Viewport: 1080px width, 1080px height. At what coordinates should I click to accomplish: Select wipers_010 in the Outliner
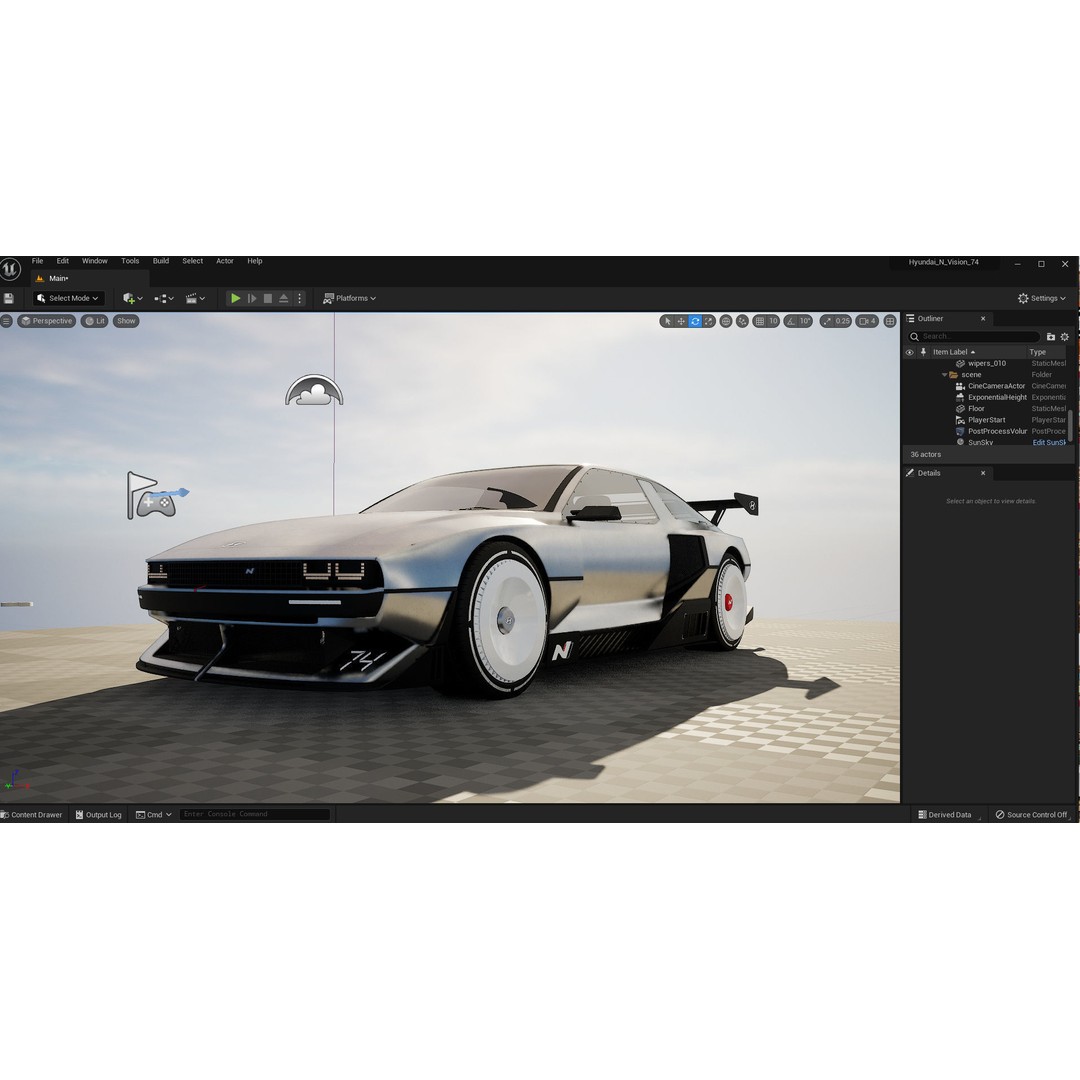pyautogui.click(x=986, y=364)
